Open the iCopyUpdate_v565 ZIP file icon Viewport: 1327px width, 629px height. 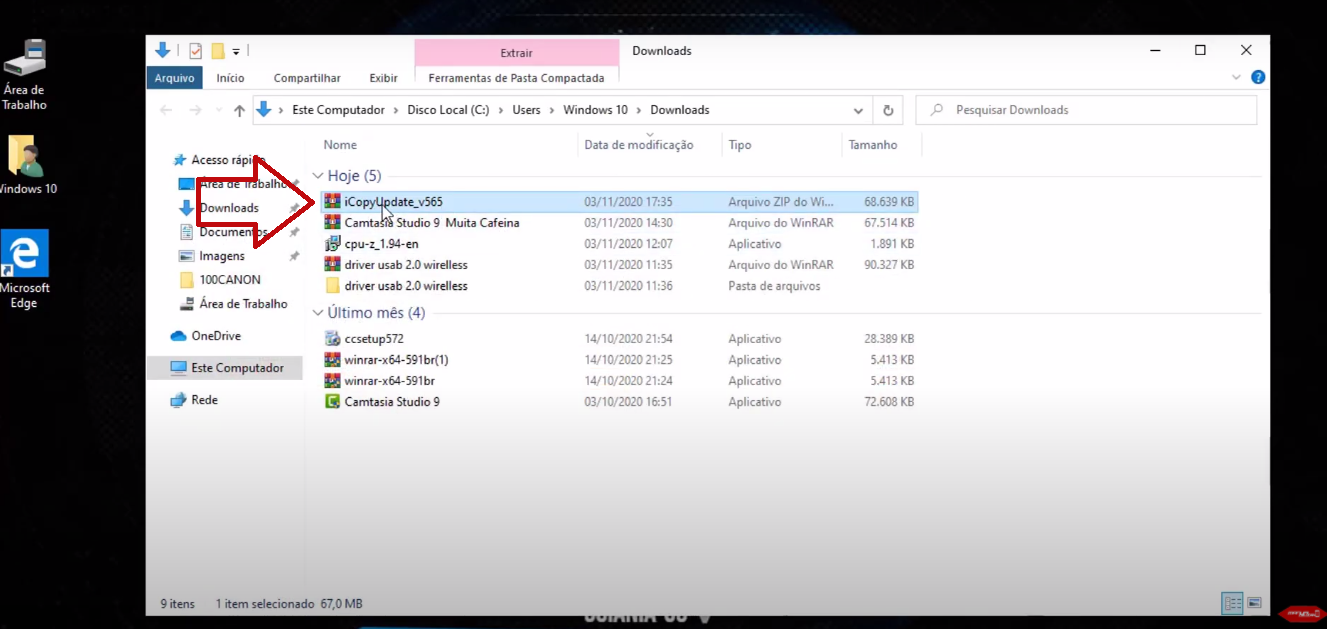[333, 202]
